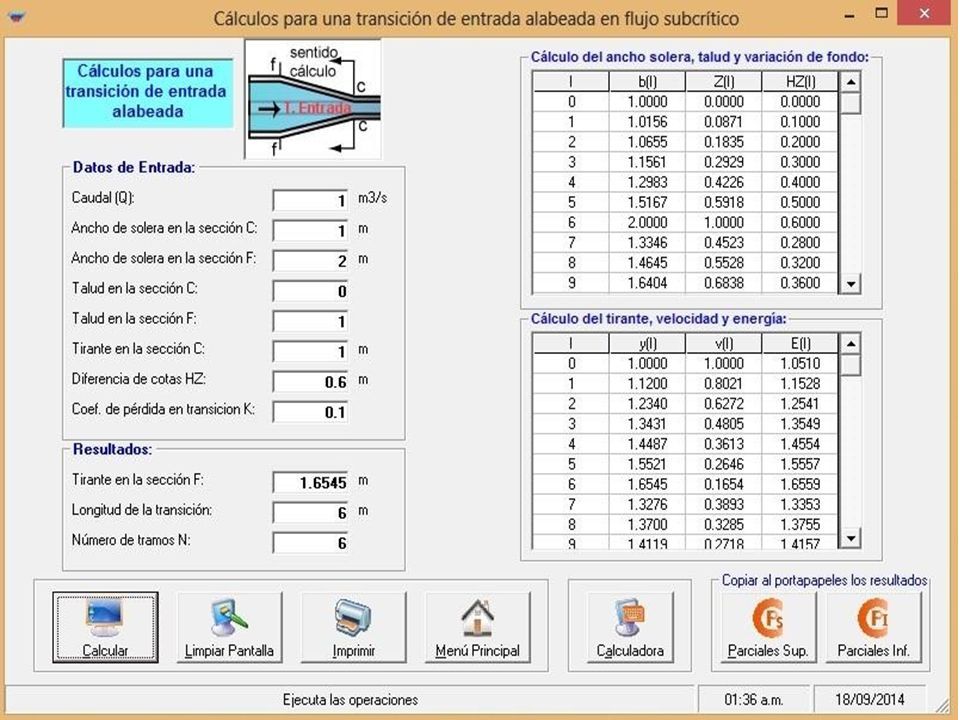Select cell 1.0510 in E(I) column
Screen dimensions: 960x720
(x=800, y=364)
